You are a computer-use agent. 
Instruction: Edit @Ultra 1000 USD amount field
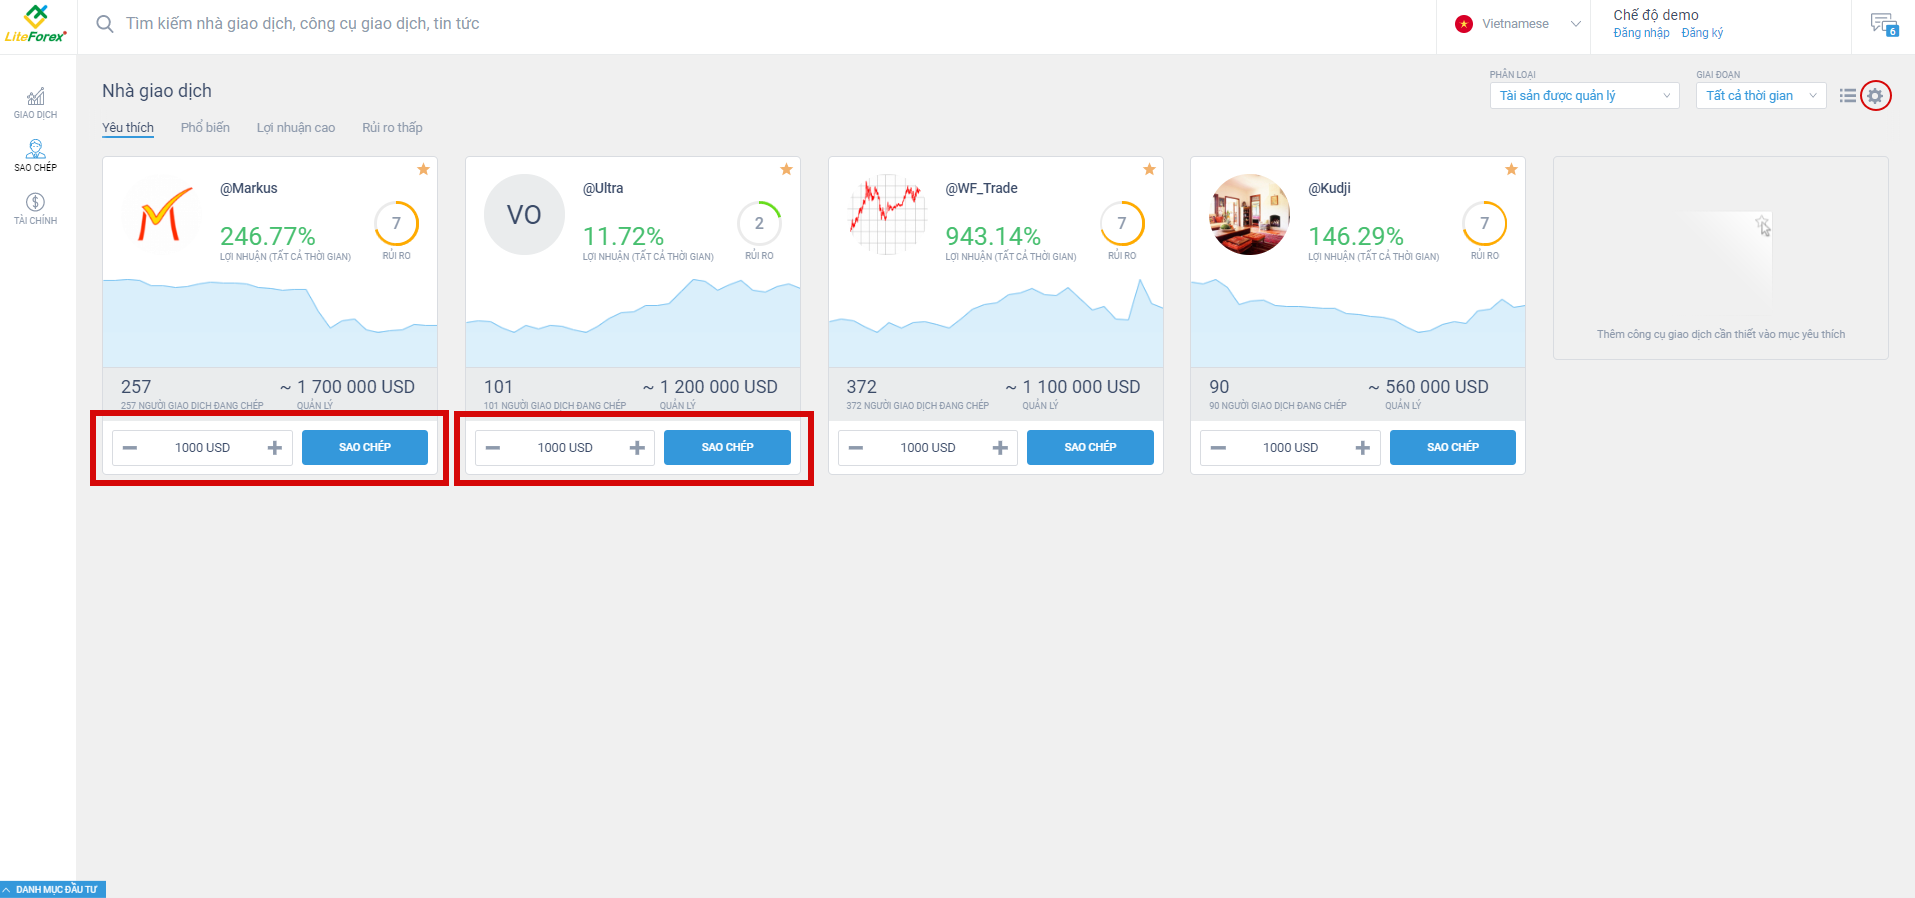pos(565,448)
